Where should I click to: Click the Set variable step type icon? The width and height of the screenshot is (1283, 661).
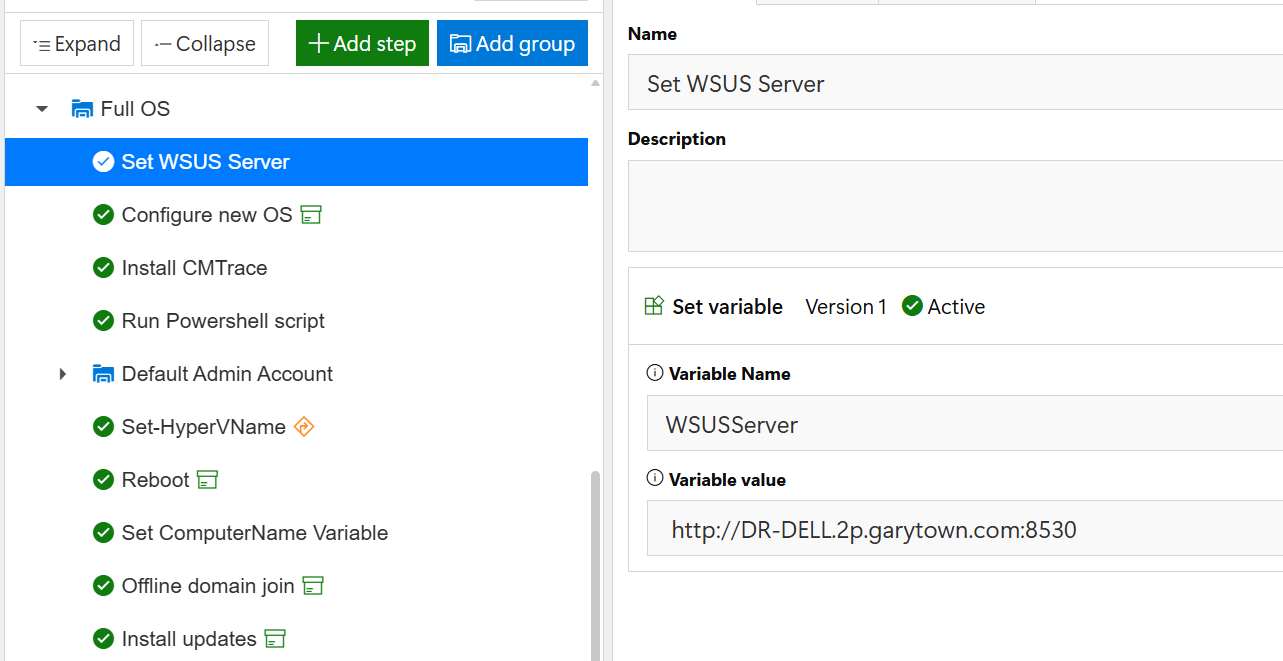tap(654, 306)
